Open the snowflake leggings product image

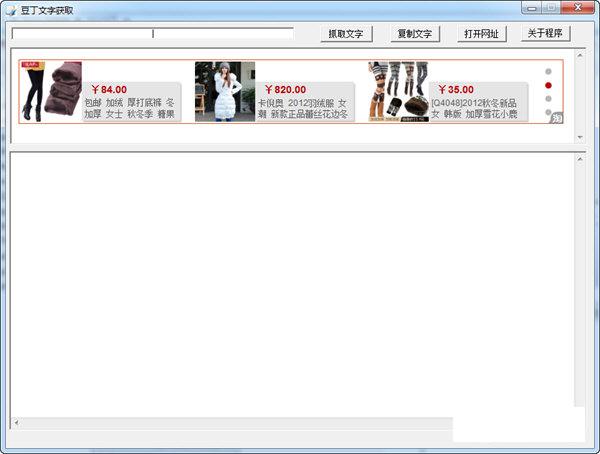point(398,91)
